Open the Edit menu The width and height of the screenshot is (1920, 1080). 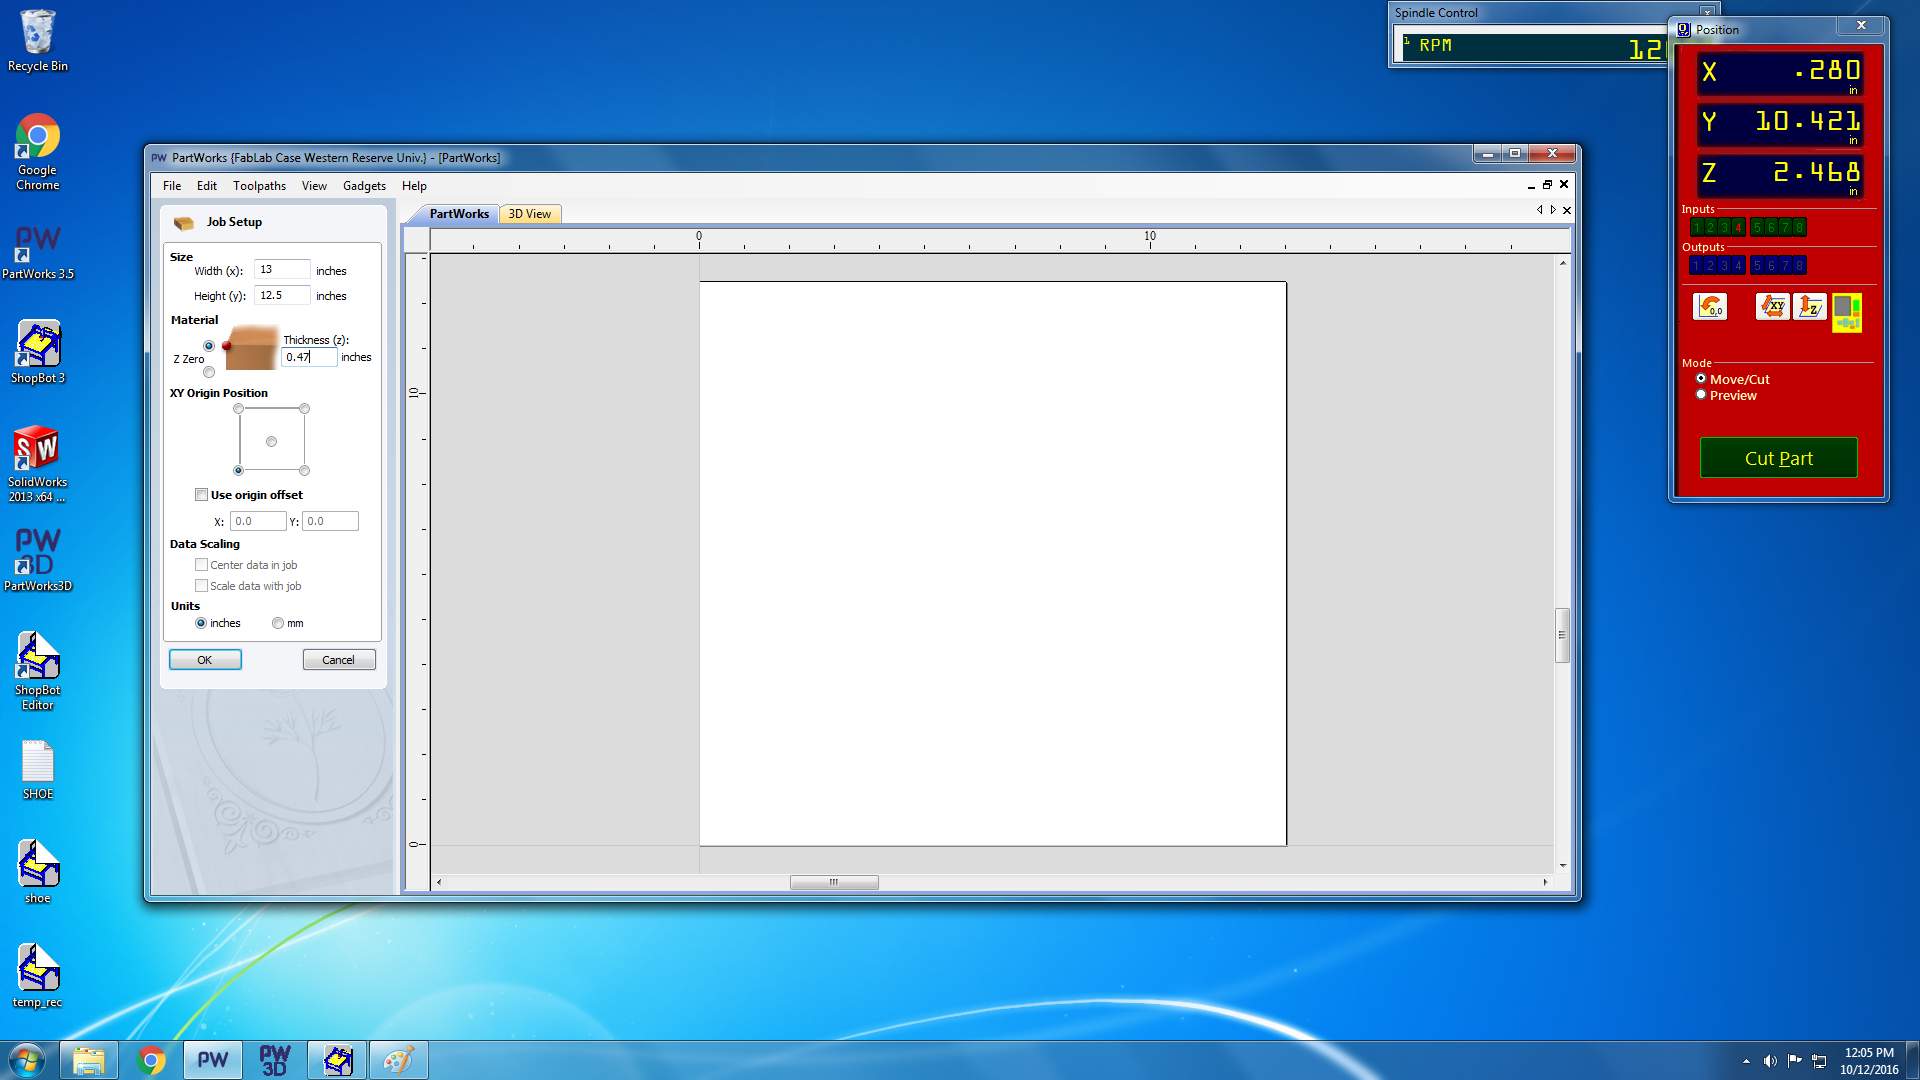click(207, 186)
